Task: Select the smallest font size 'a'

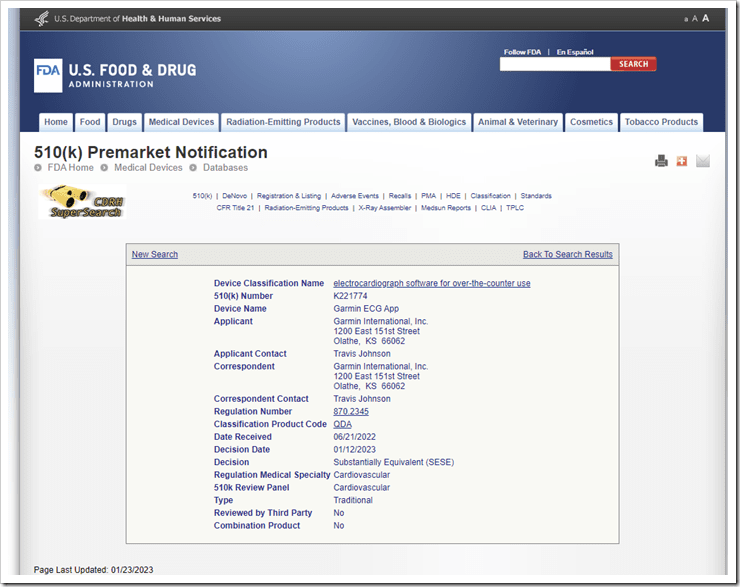Action: (686, 19)
